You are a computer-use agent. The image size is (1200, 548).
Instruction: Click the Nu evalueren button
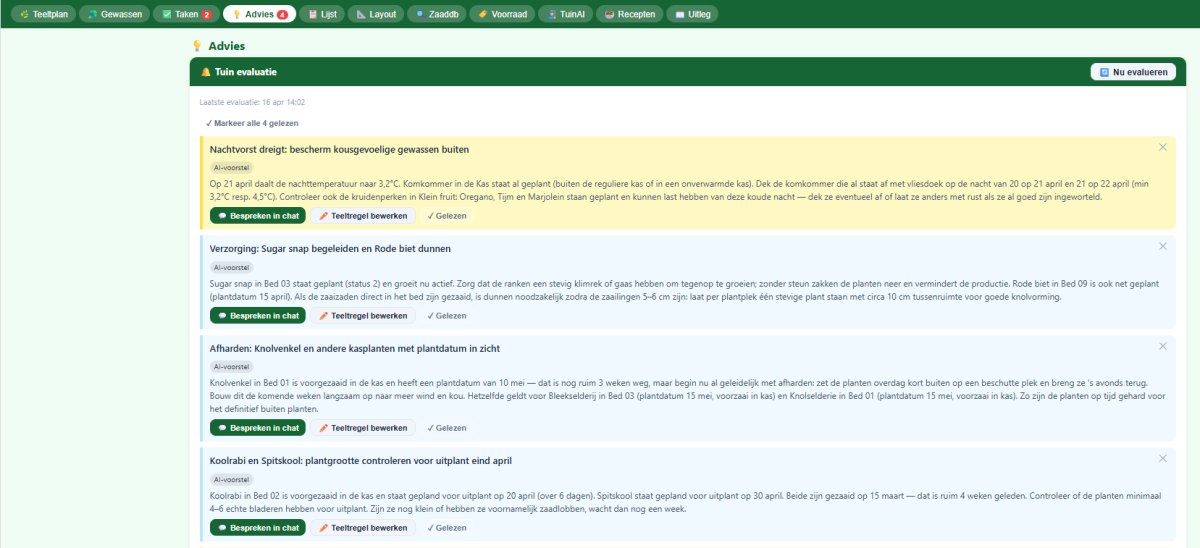[x=1133, y=72]
